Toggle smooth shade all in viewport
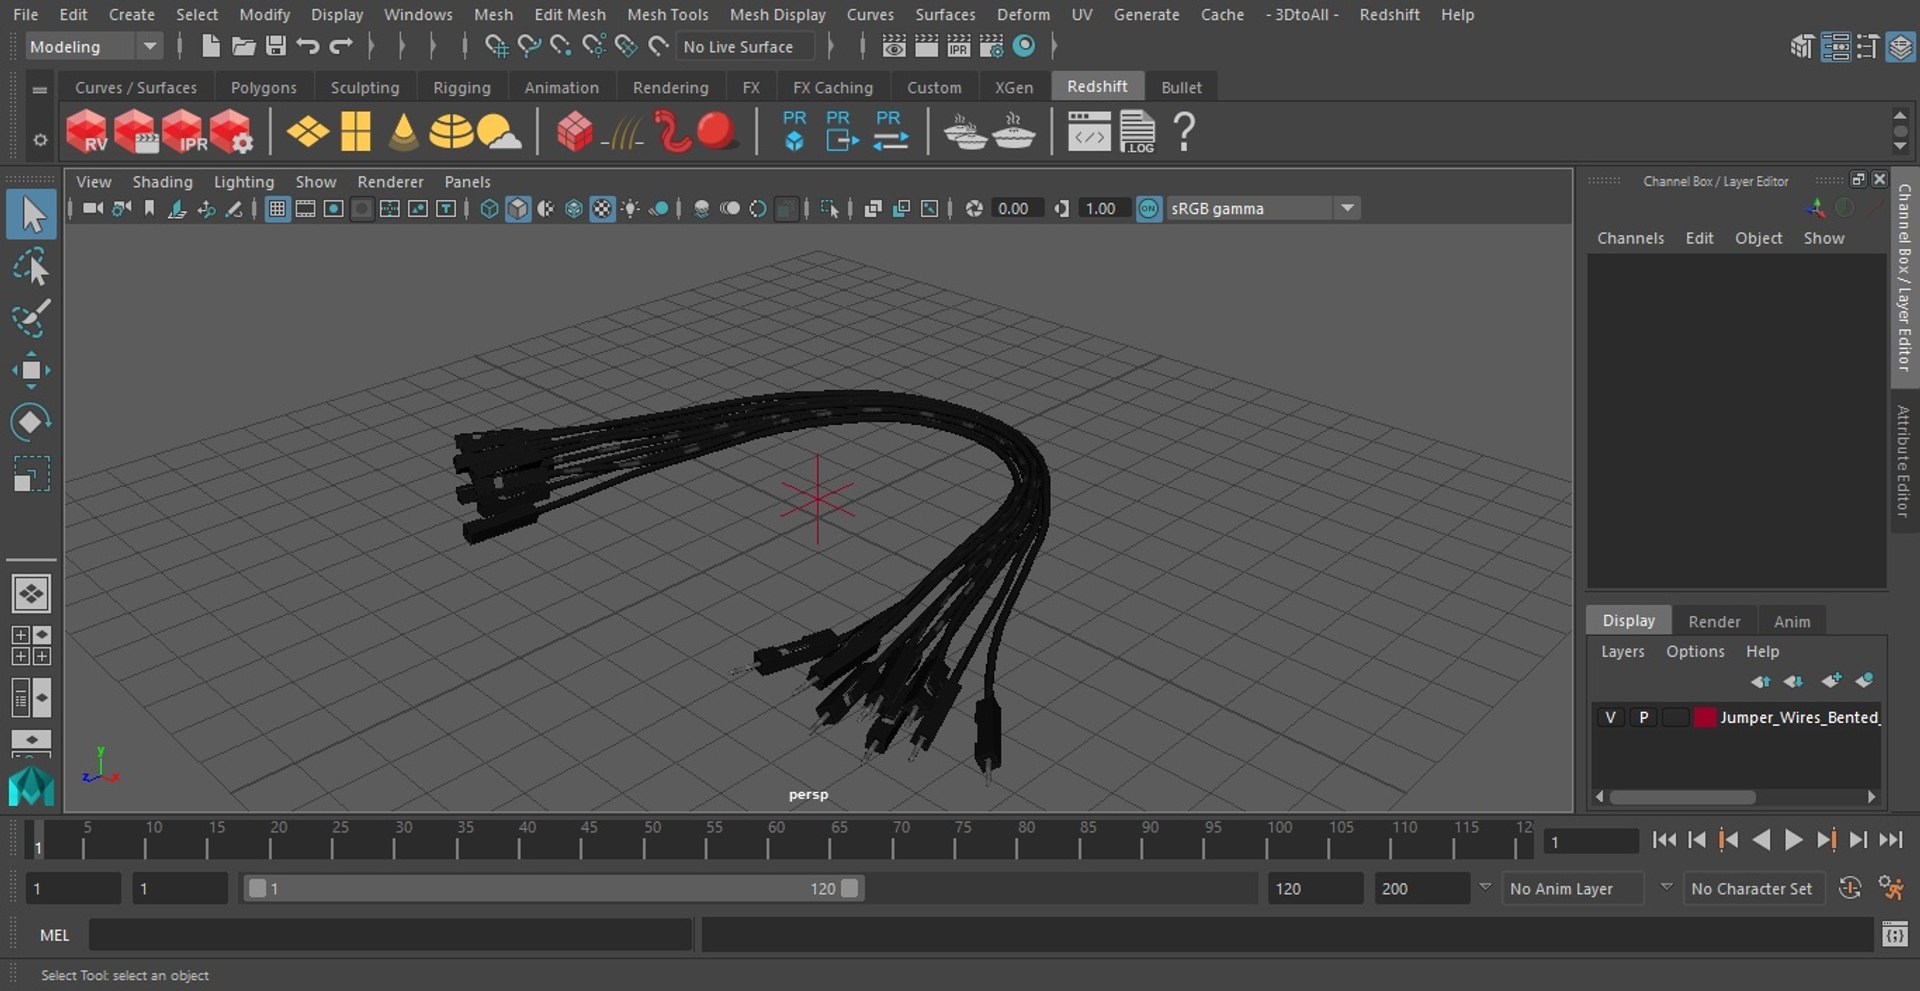 (x=518, y=208)
